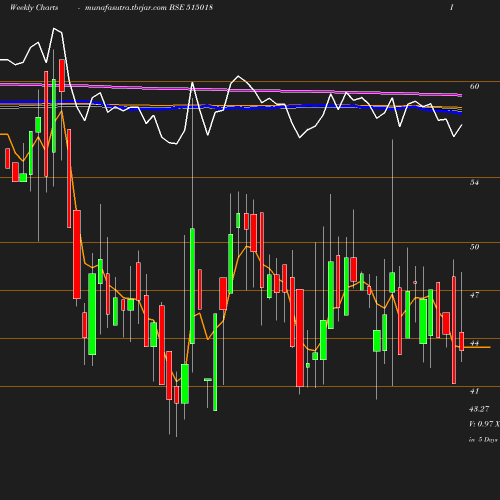The image size is (500, 500).
Task: Click the 'BSE 515018' symbol label
Action: (191, 7)
